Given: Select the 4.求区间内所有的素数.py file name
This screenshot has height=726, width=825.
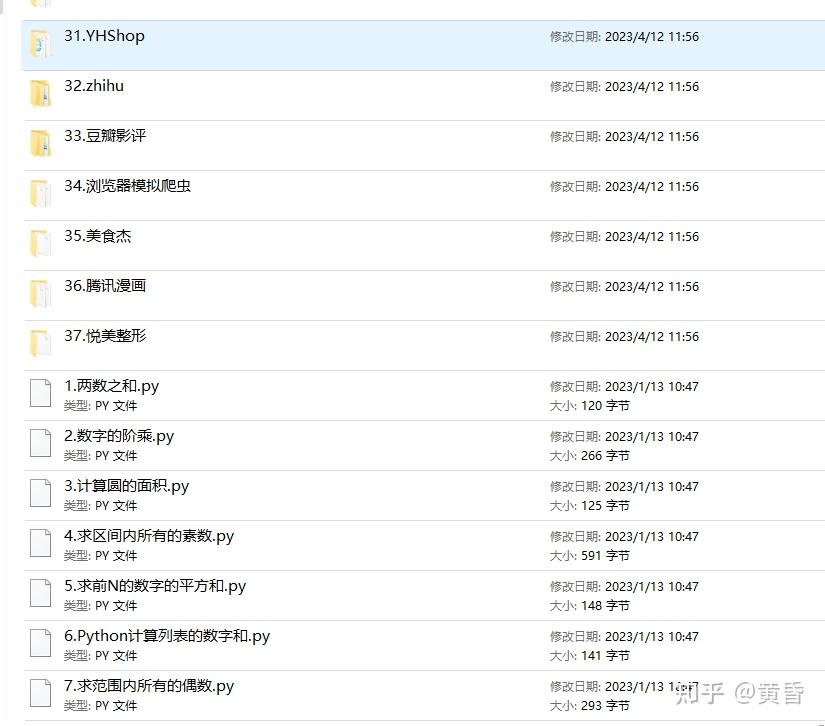Looking at the screenshot, I should [x=149, y=536].
